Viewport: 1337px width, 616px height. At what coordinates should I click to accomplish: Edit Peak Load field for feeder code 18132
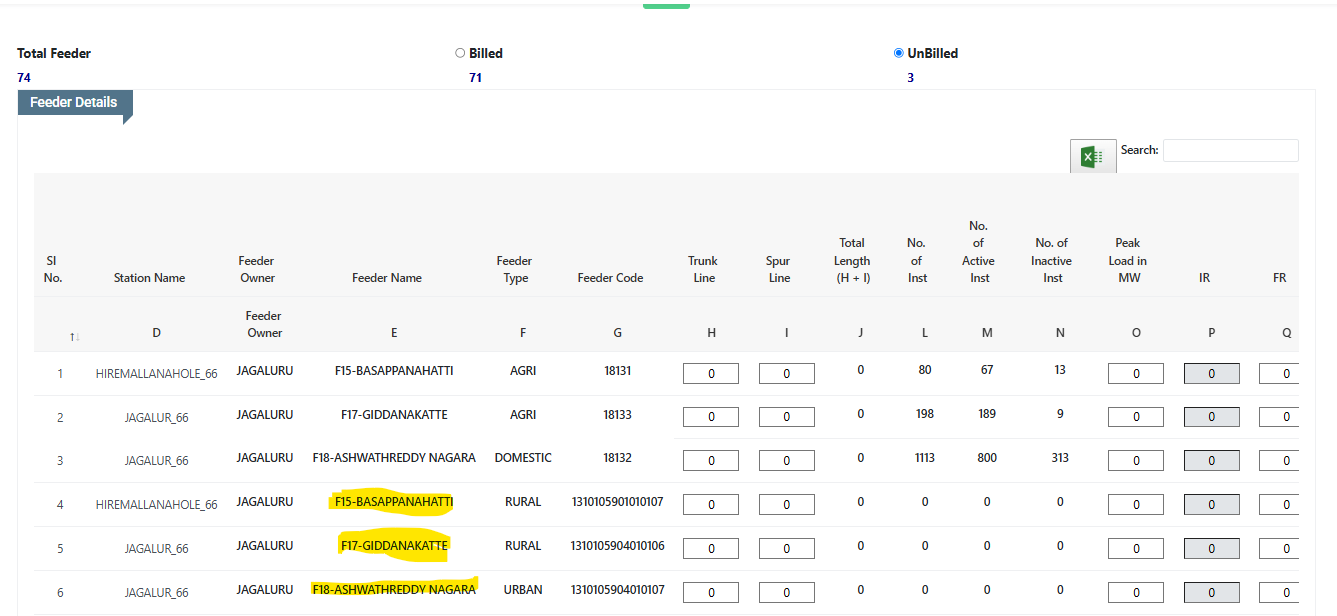1136,461
